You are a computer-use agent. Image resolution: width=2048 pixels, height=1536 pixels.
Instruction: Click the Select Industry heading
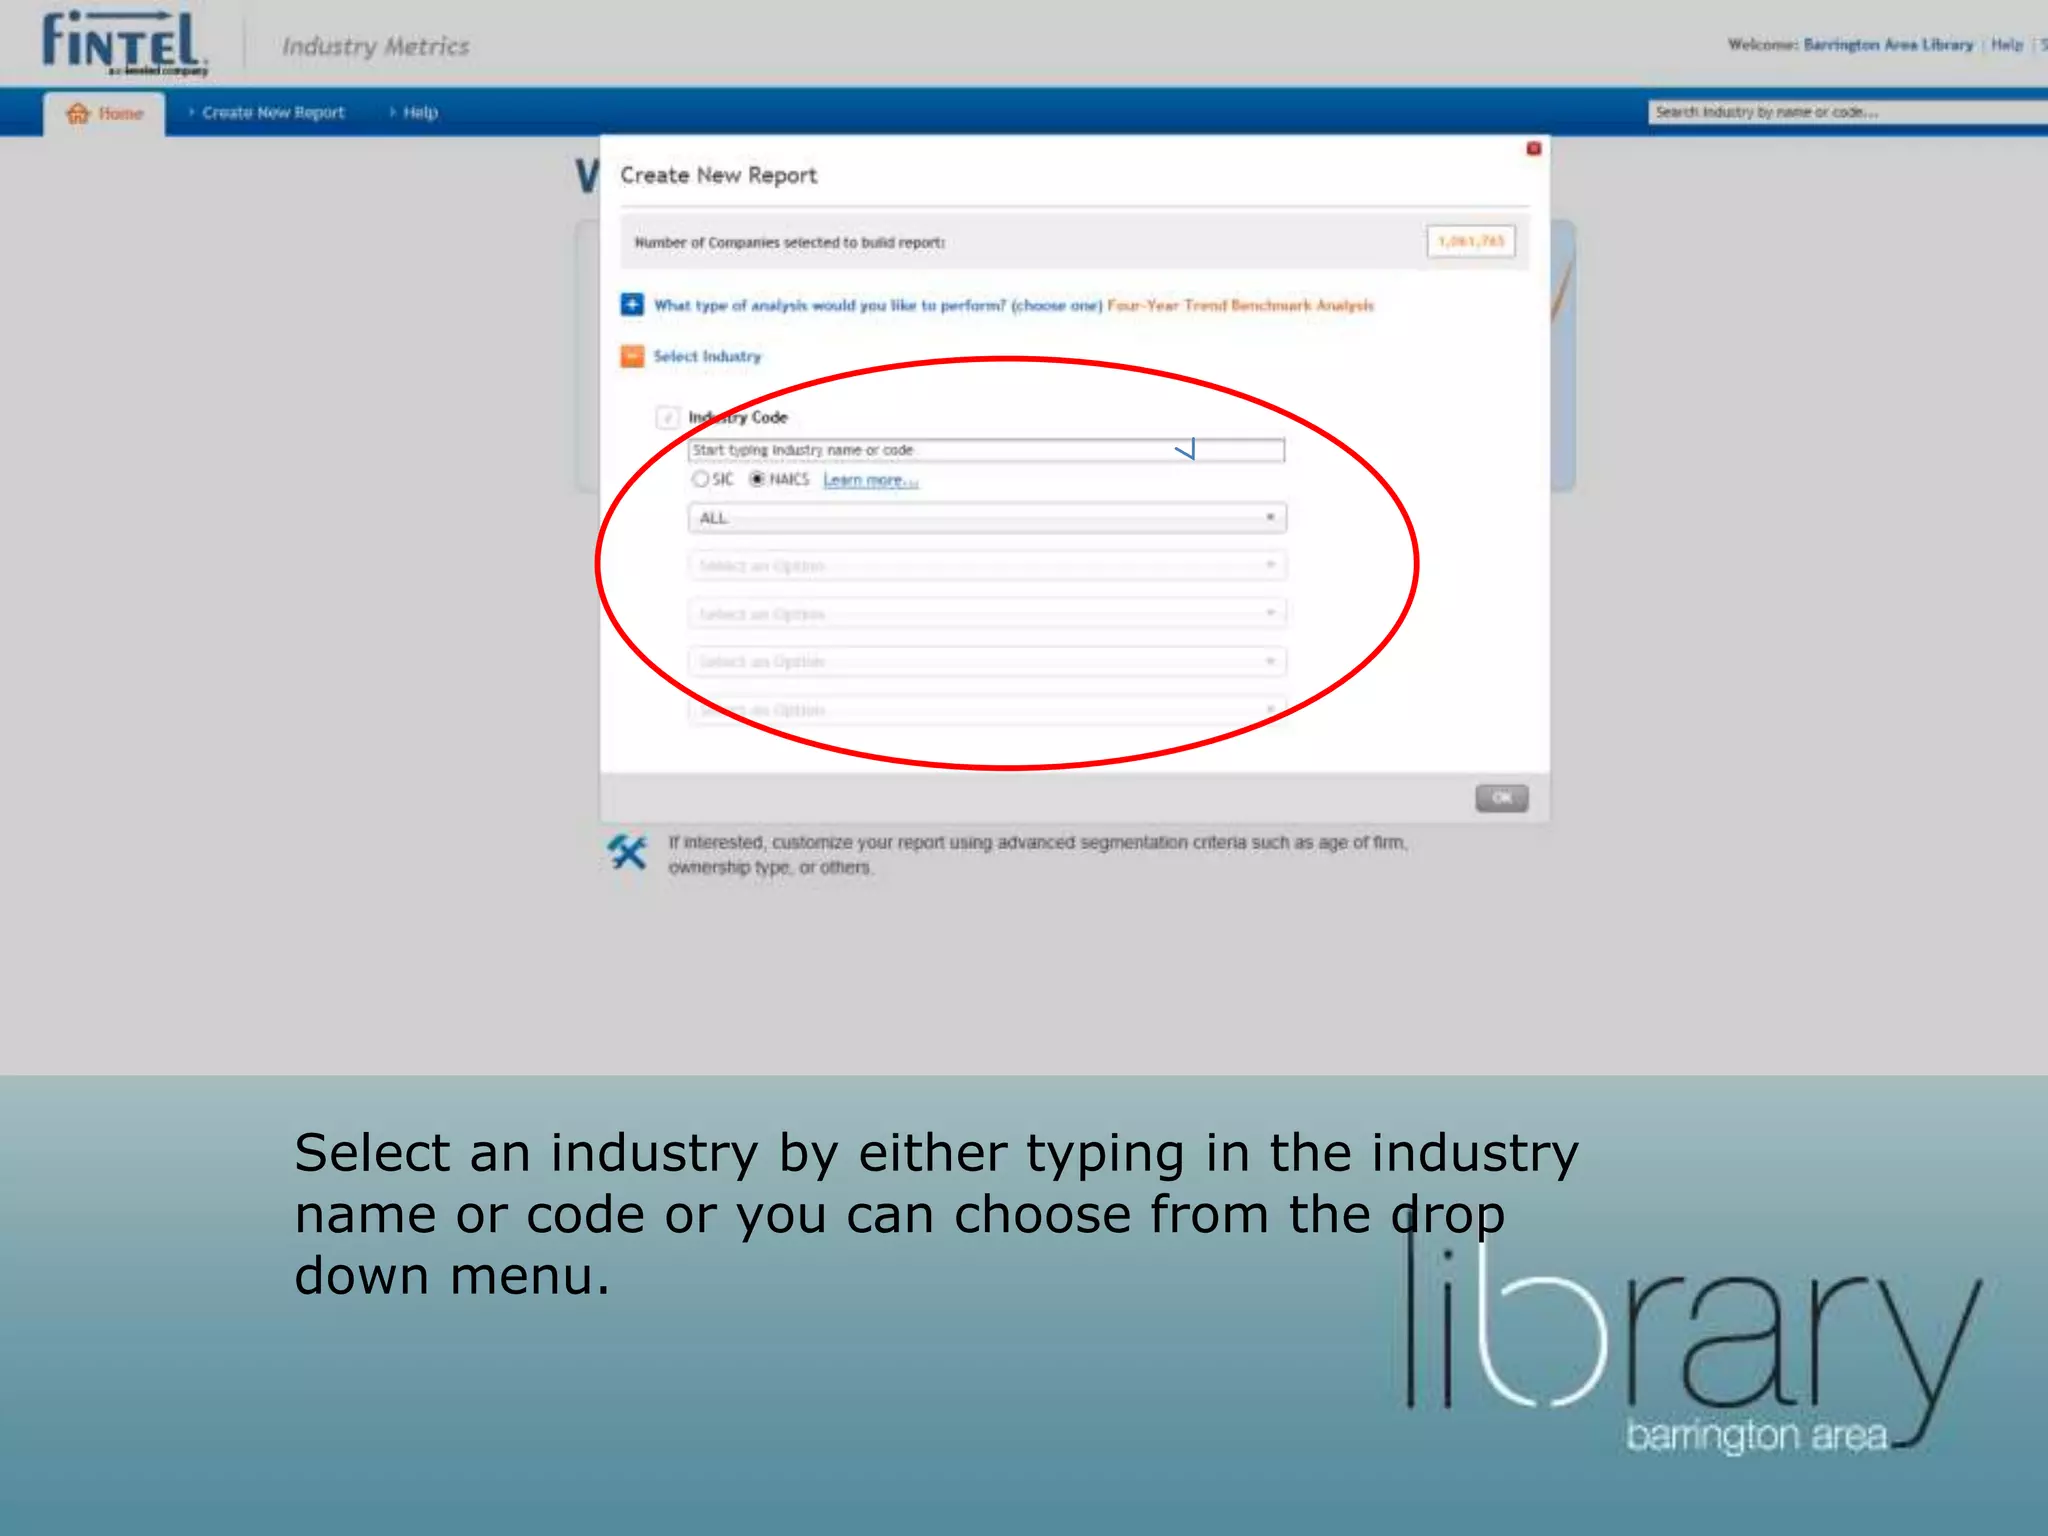pyautogui.click(x=707, y=356)
